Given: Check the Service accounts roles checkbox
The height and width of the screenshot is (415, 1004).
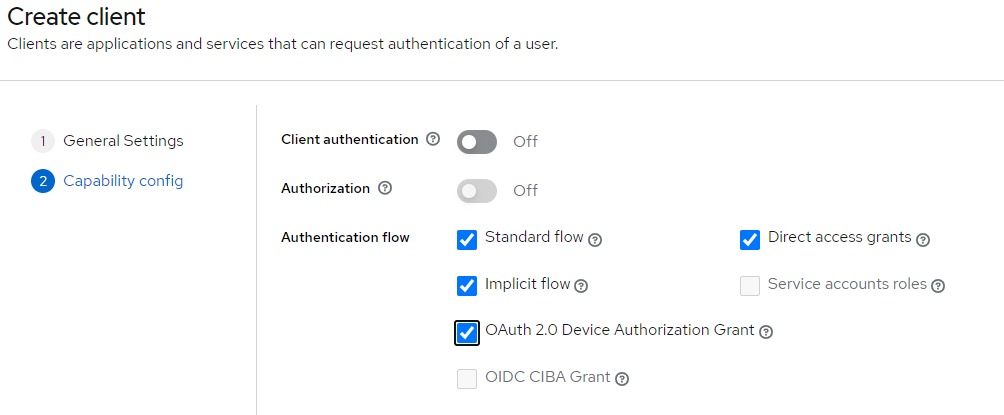Looking at the screenshot, I should [750, 286].
